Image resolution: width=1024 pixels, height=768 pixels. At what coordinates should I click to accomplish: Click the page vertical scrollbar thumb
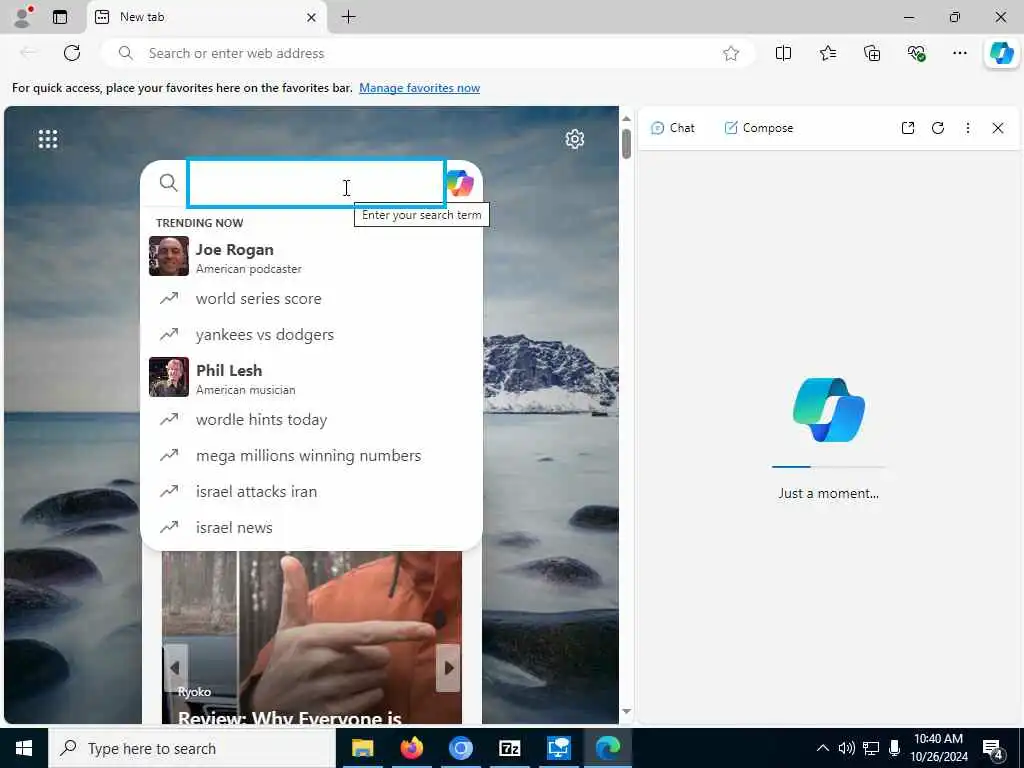[x=626, y=144]
